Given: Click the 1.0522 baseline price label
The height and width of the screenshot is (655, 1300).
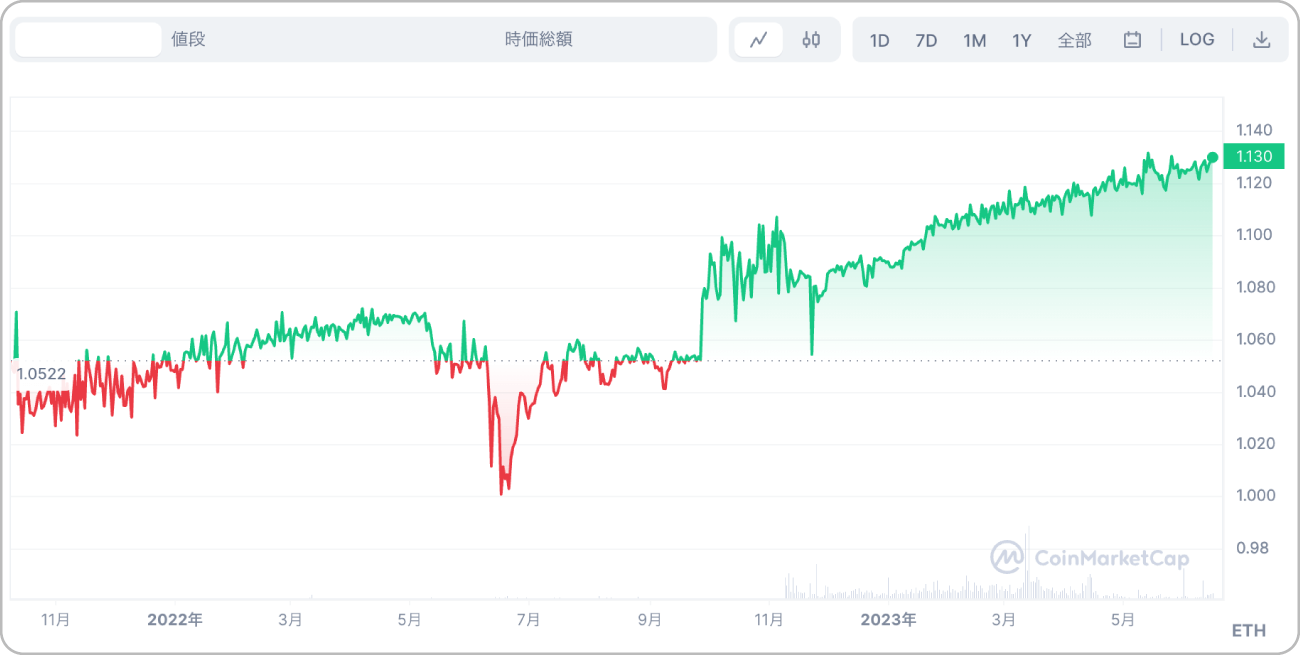Looking at the screenshot, I should pos(41,374).
